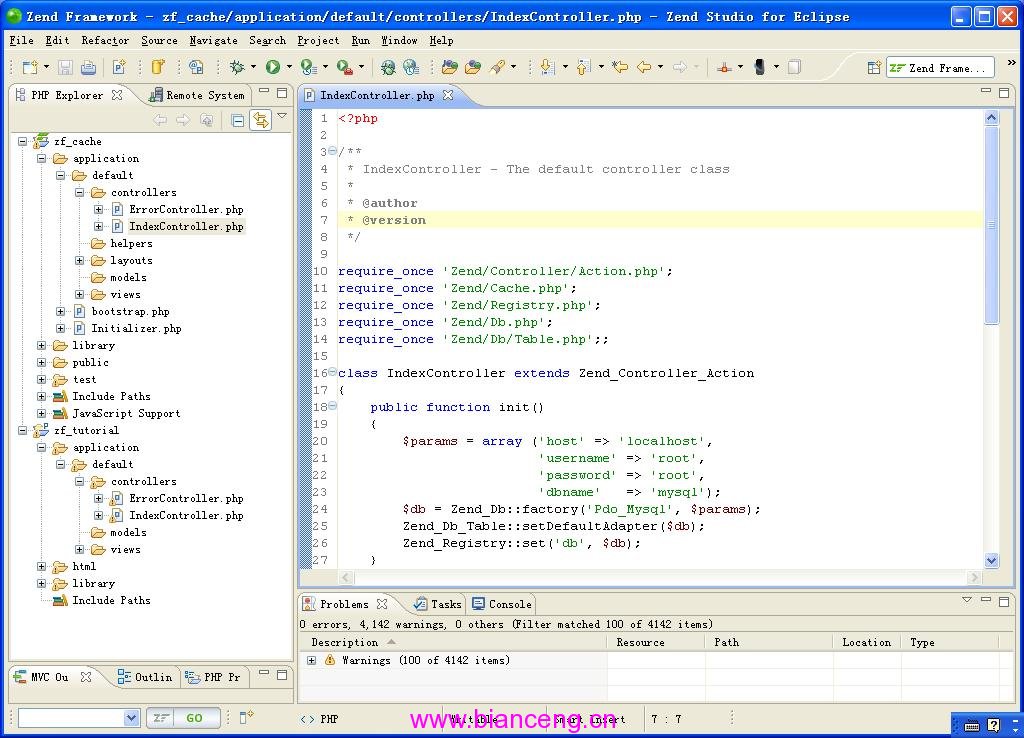Click the editor scroll up arrow

[991, 118]
